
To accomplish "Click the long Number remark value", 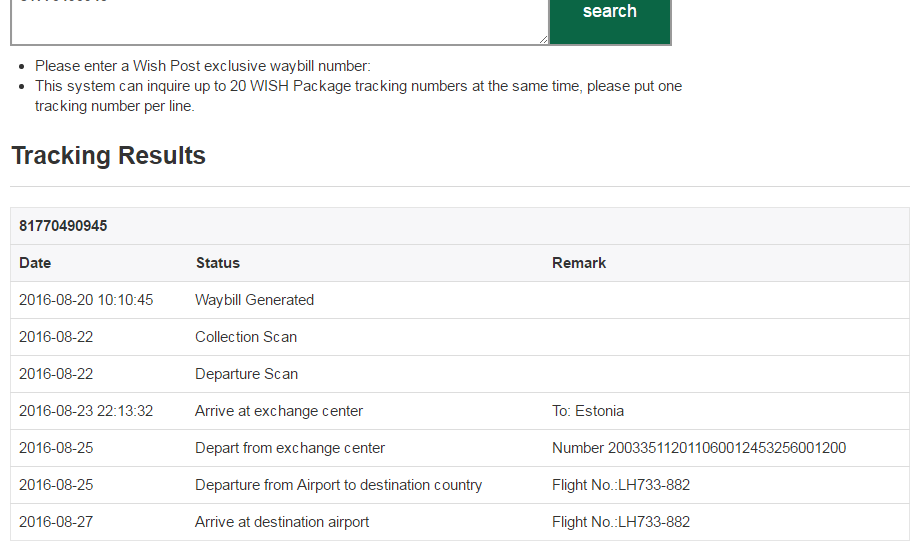I will (x=699, y=448).
